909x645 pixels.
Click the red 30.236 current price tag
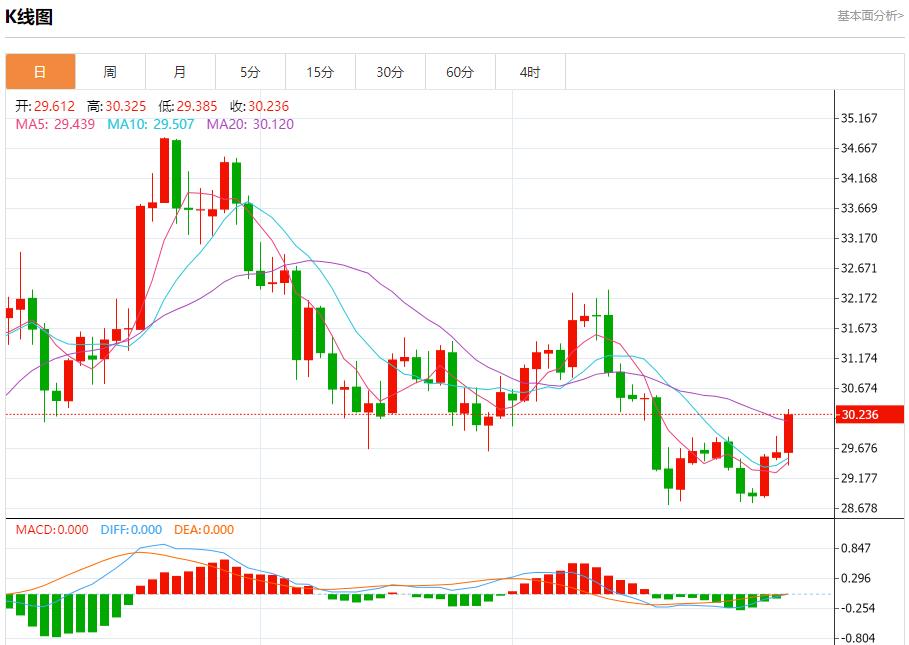[860, 415]
